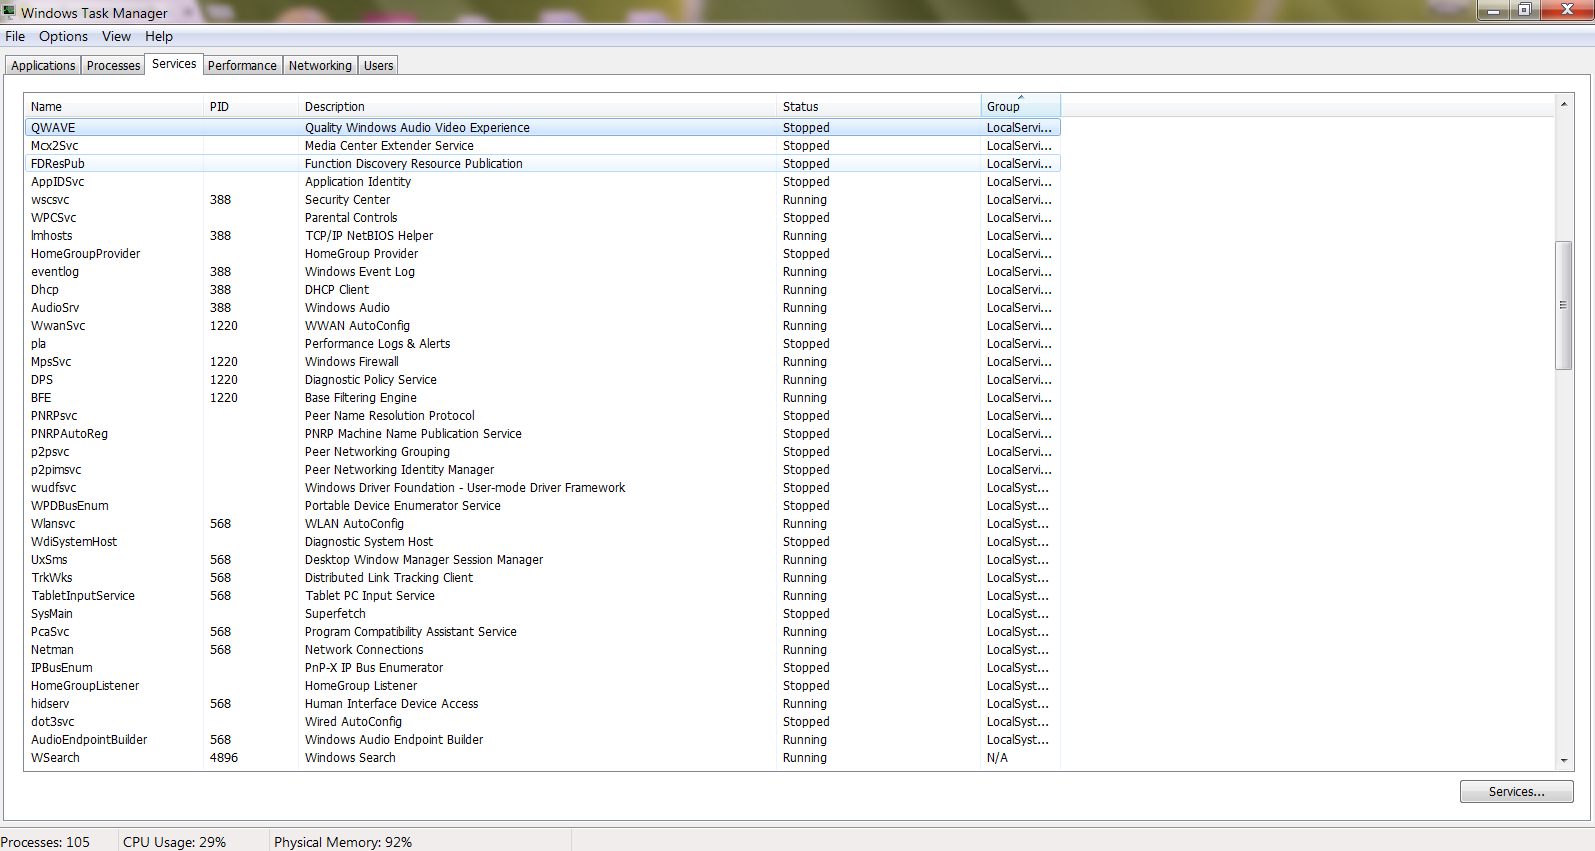This screenshot has width=1595, height=851.
Task: Select the WPDBusEnum service
Action: pyautogui.click(x=542, y=505)
